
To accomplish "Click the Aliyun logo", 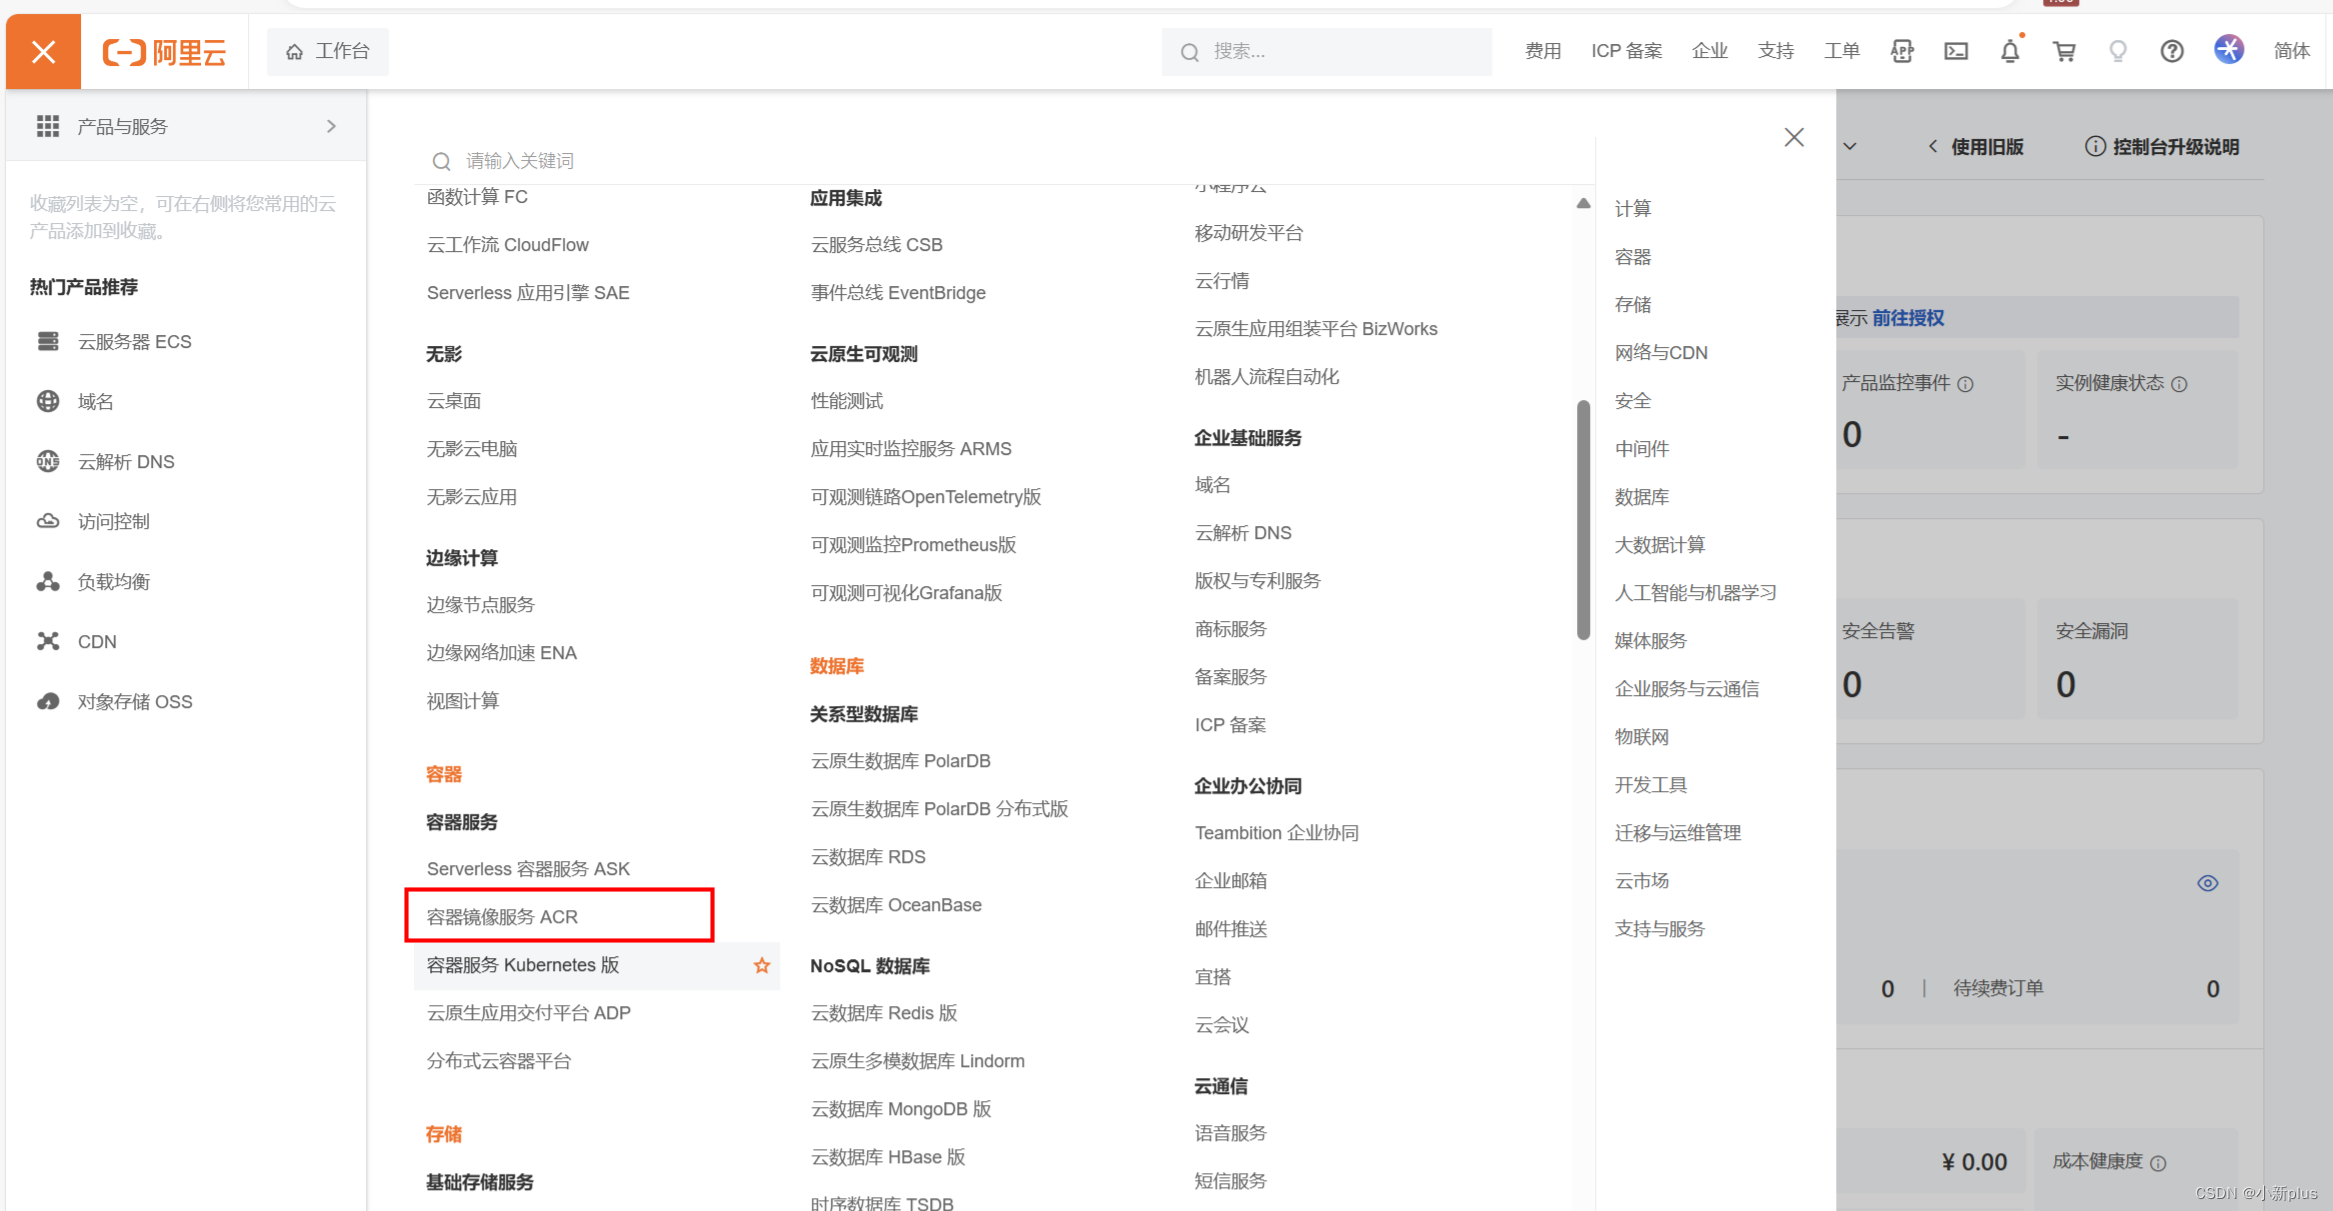I will (165, 52).
